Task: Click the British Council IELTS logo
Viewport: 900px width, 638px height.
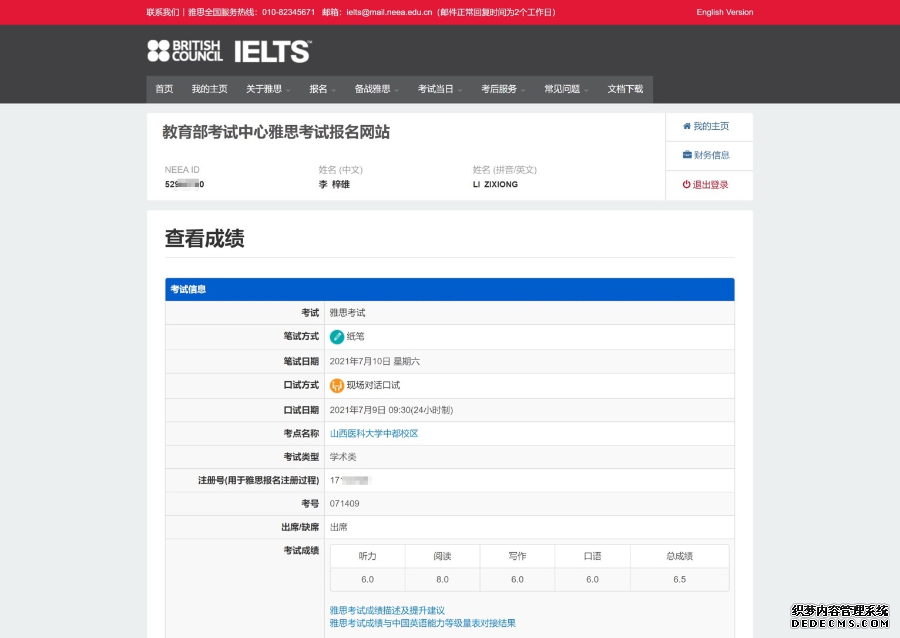Action: [229, 51]
